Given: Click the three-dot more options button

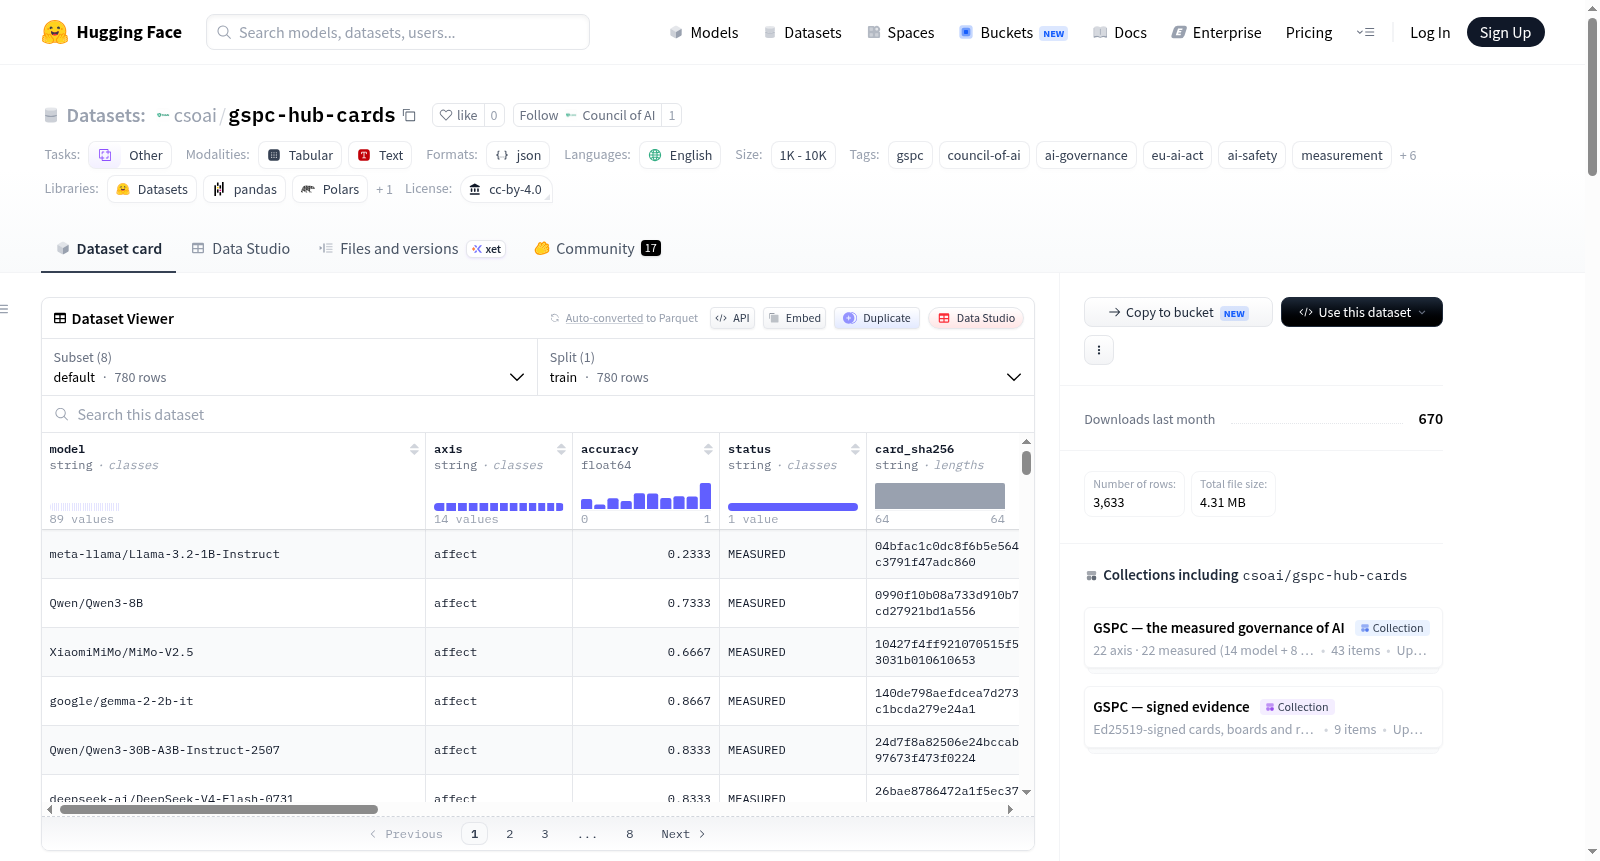Looking at the screenshot, I should (x=1099, y=350).
